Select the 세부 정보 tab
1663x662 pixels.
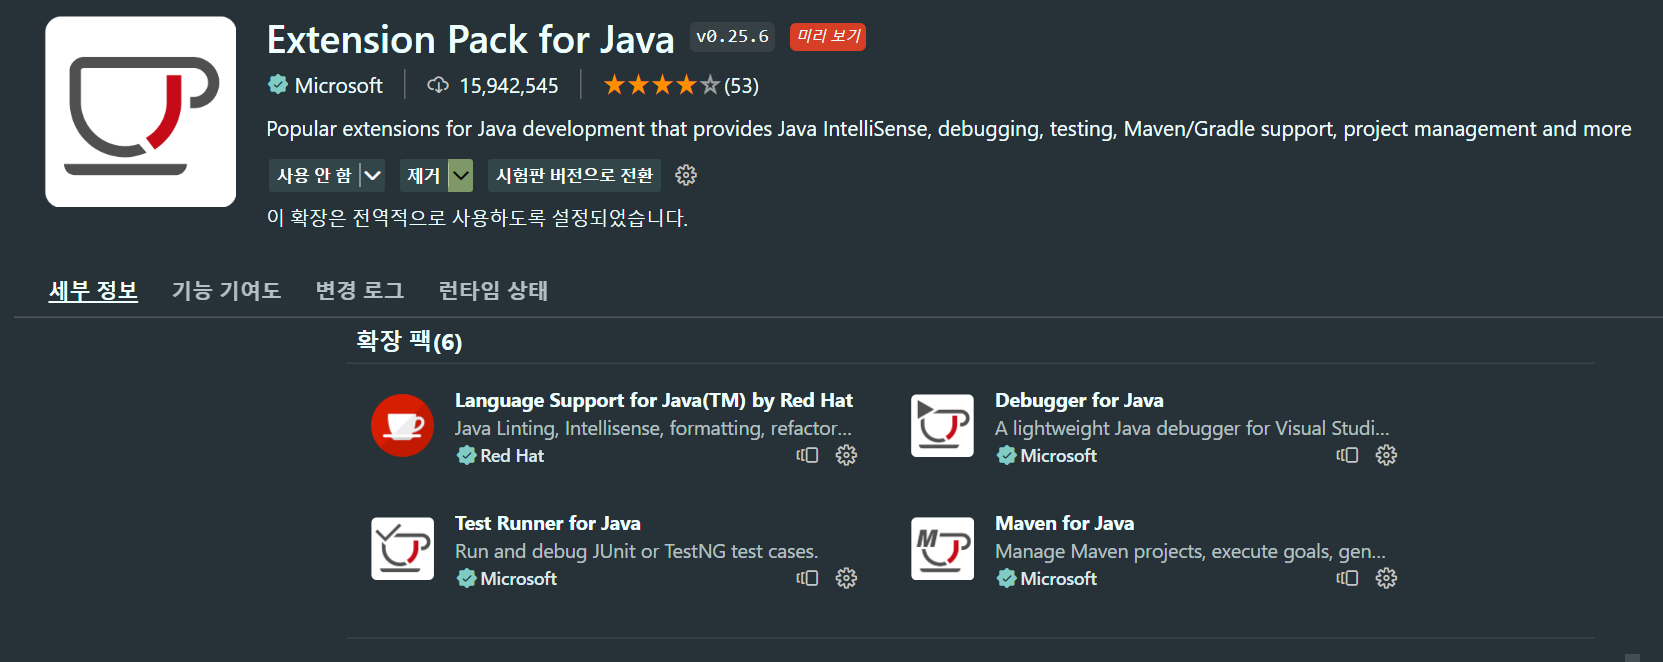pyautogui.click(x=93, y=291)
